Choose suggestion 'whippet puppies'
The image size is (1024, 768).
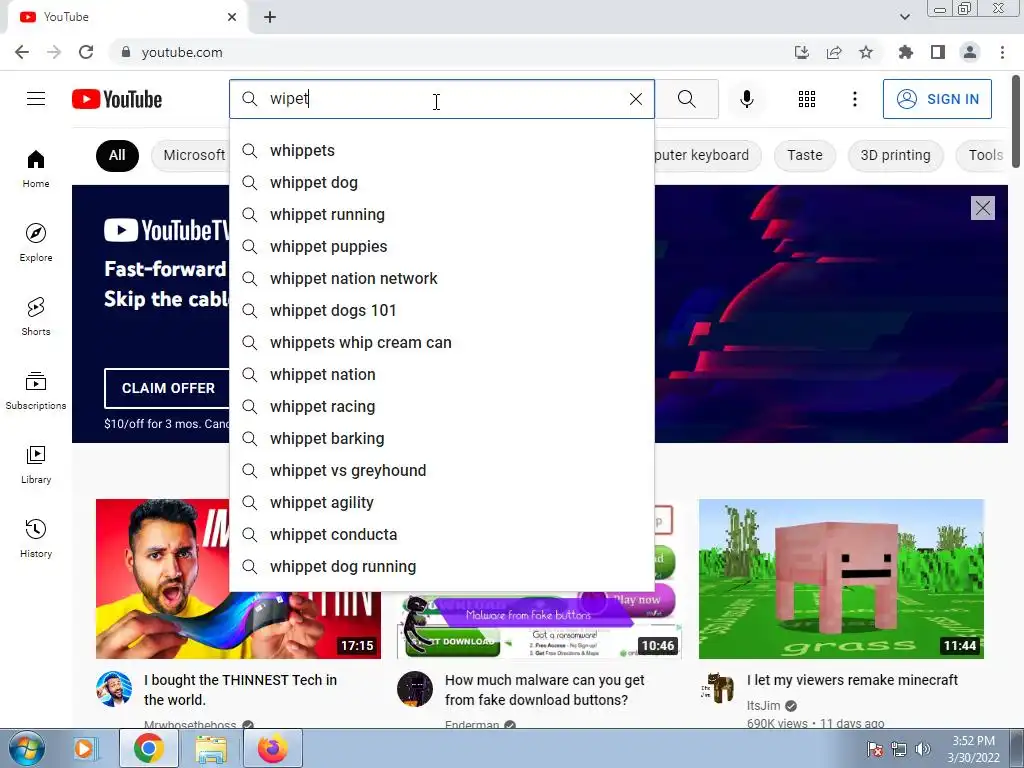coord(441,246)
